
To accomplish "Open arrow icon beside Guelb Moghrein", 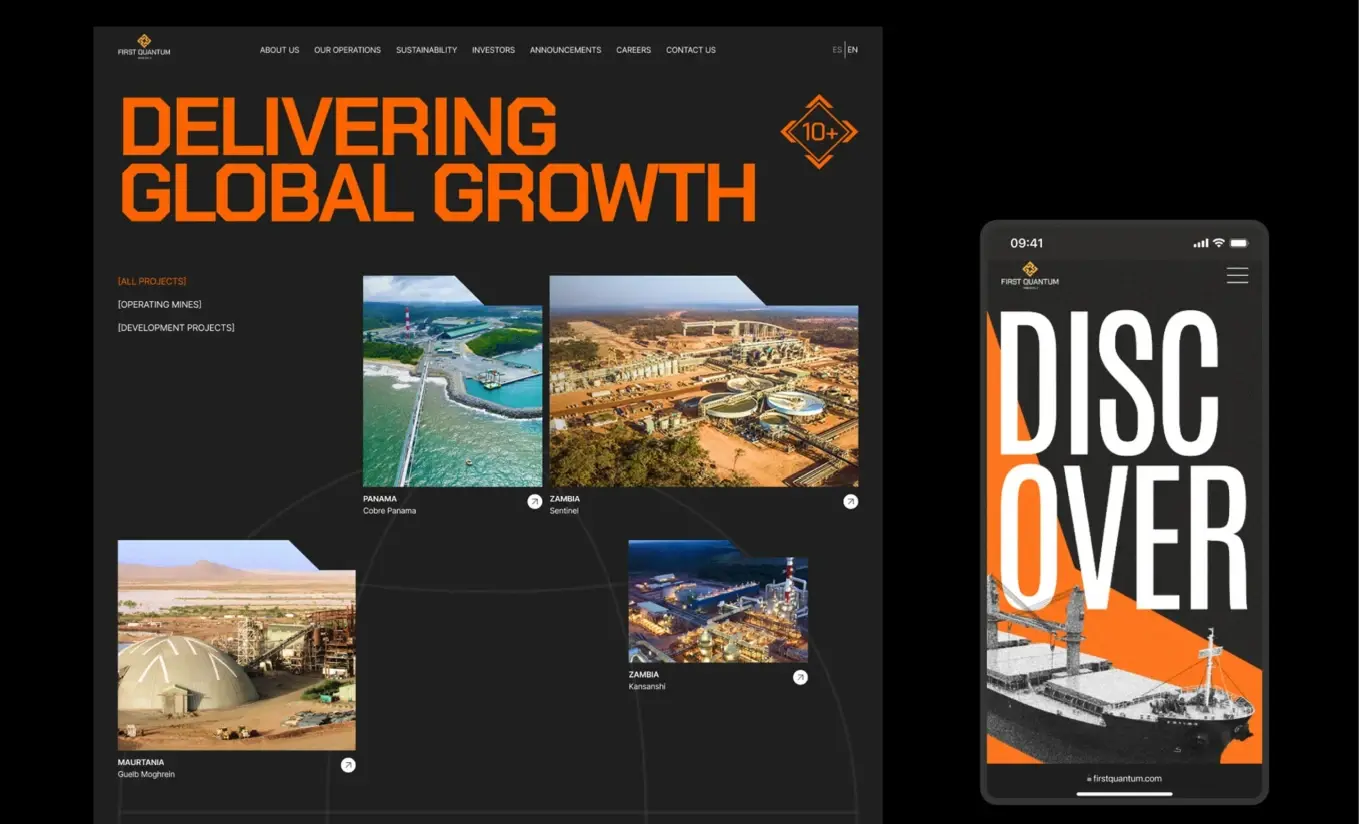I will click(x=348, y=765).
